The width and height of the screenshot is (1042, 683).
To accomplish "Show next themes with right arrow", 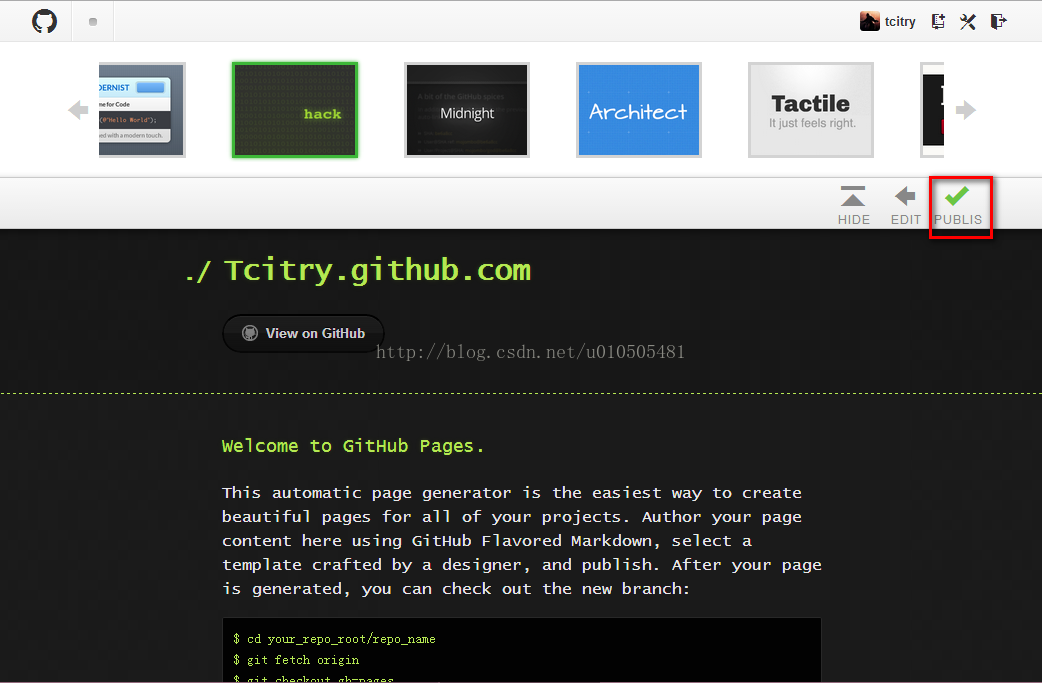I will click(966, 110).
